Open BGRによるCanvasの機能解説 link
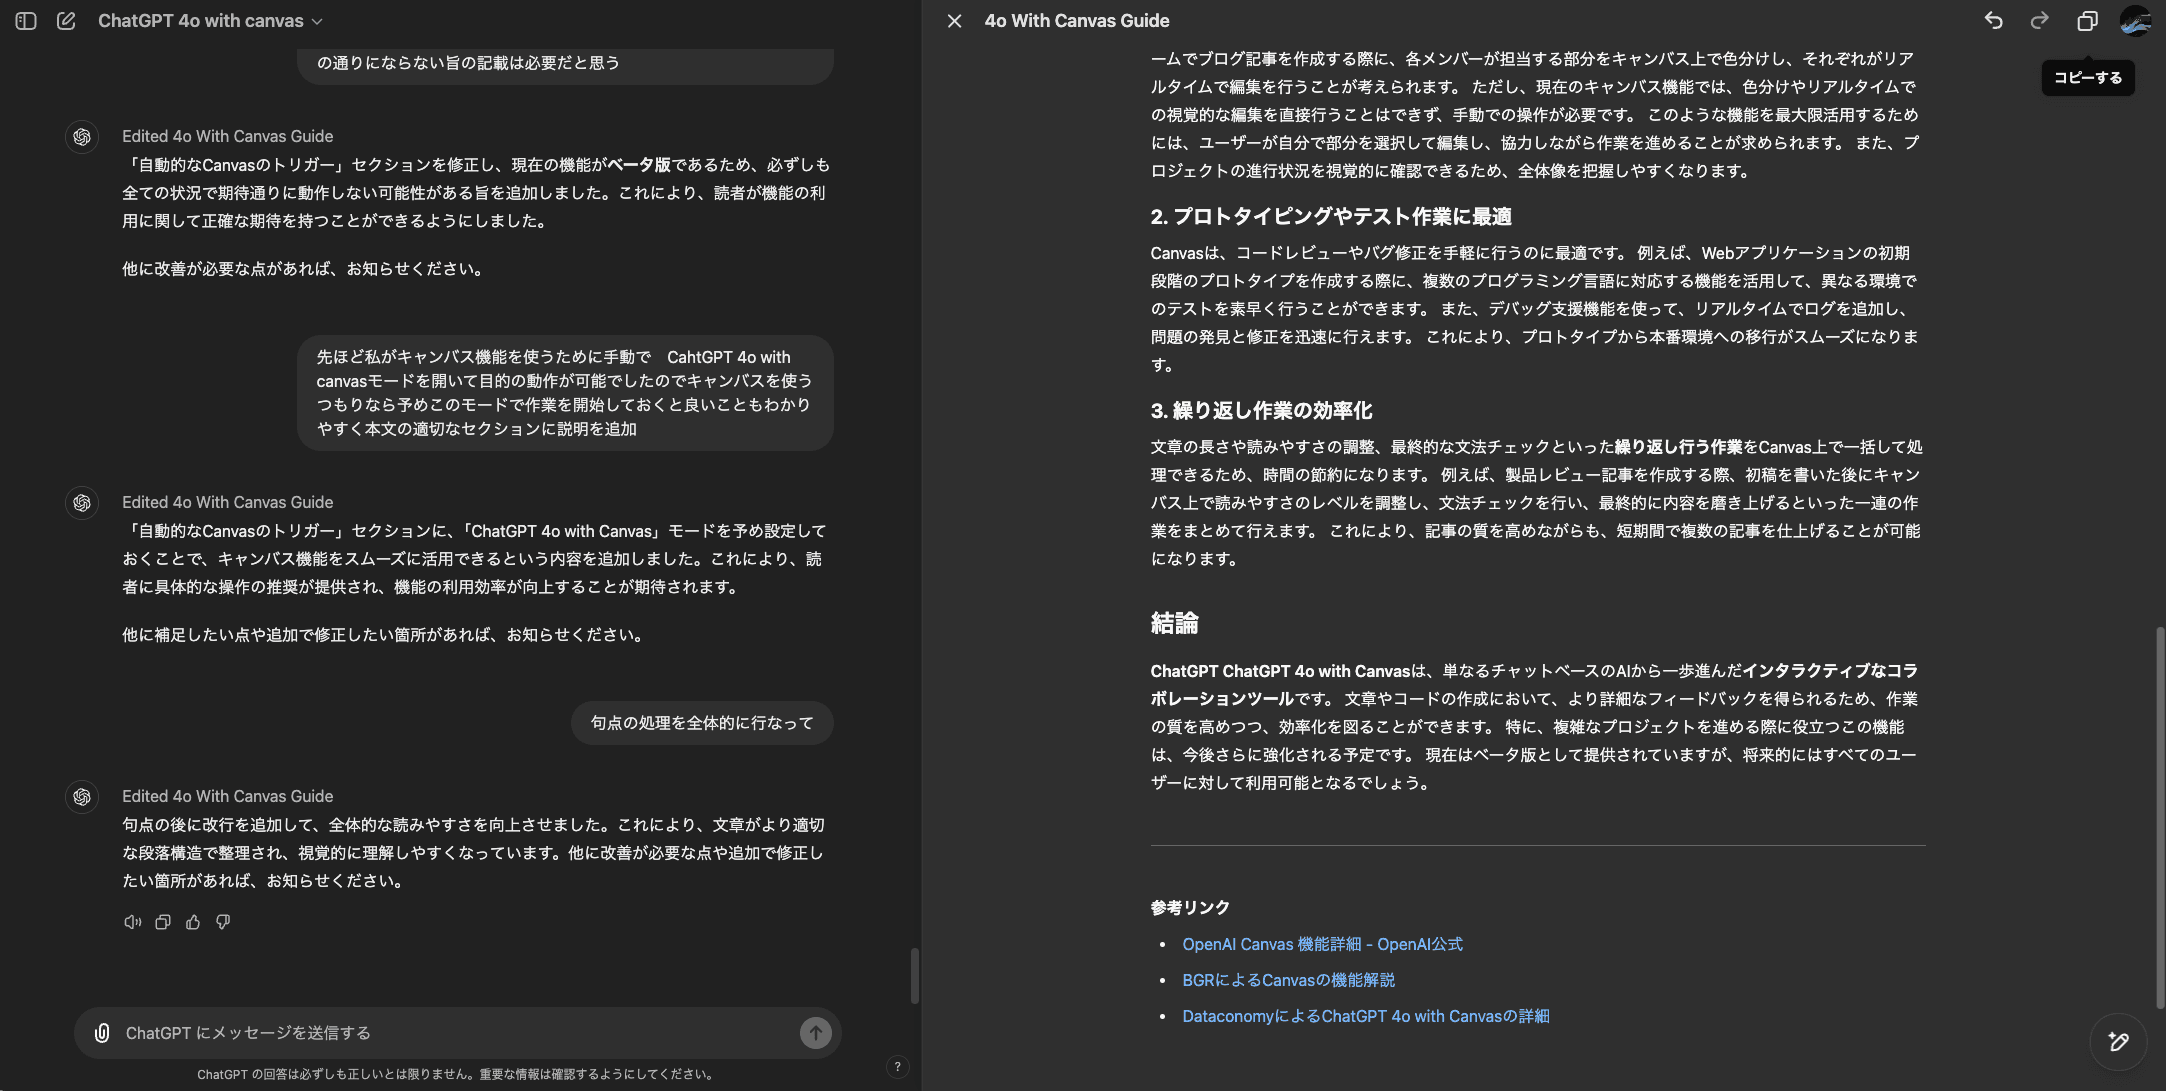This screenshot has height=1091, width=2166. coord(1288,980)
